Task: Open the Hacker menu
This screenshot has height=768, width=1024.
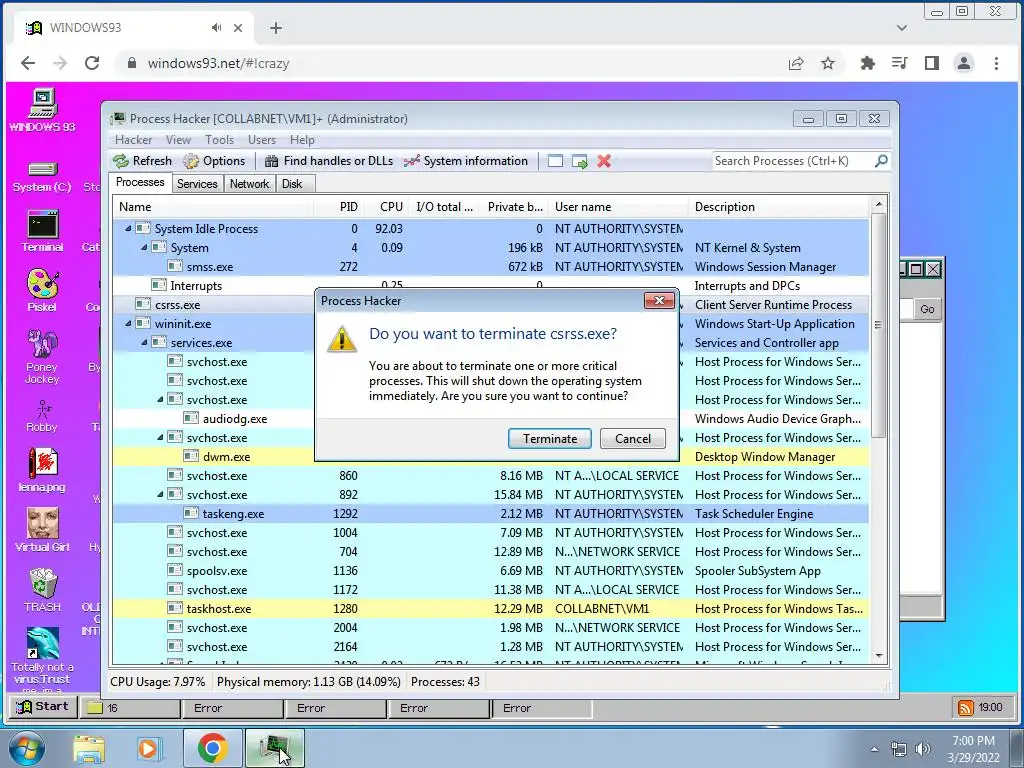Action: tap(133, 140)
